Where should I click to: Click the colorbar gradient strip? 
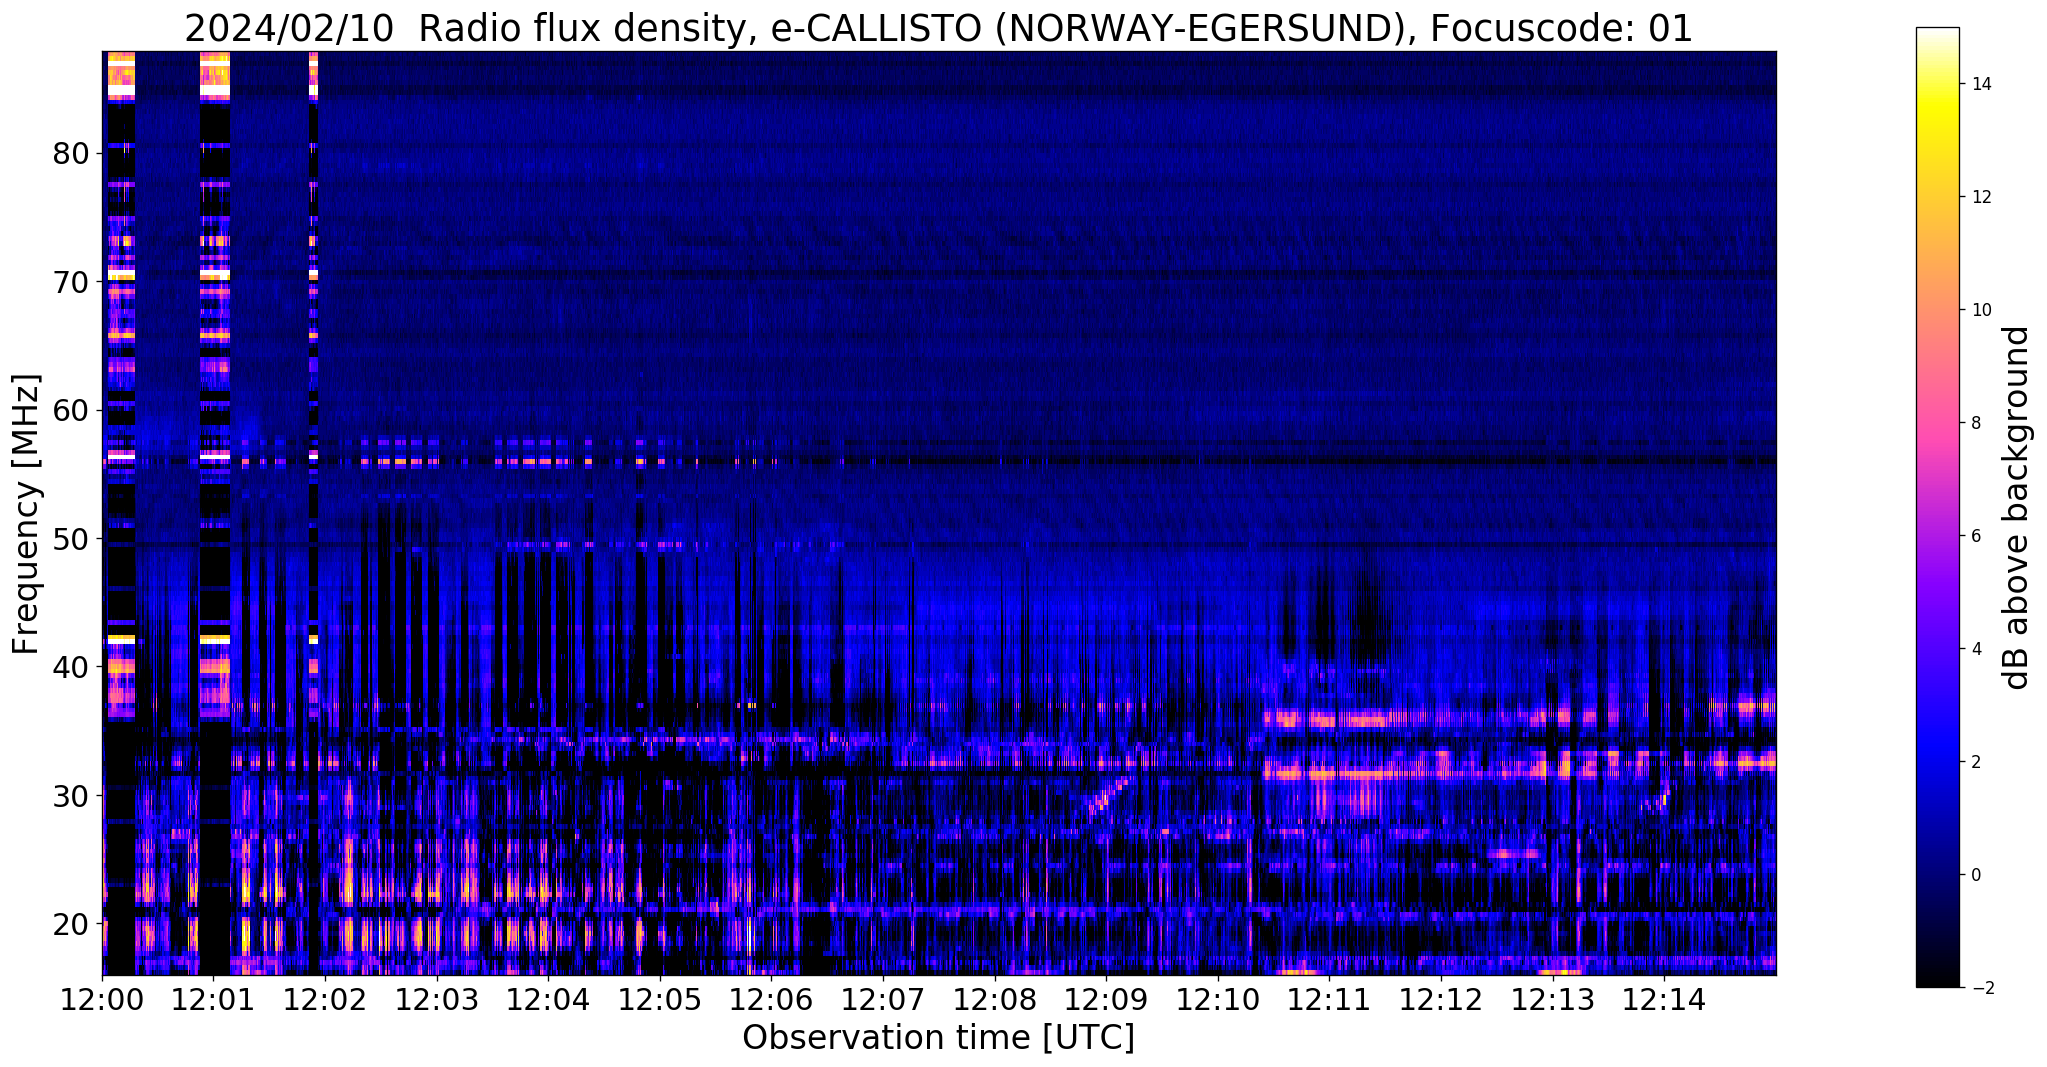1937,507
